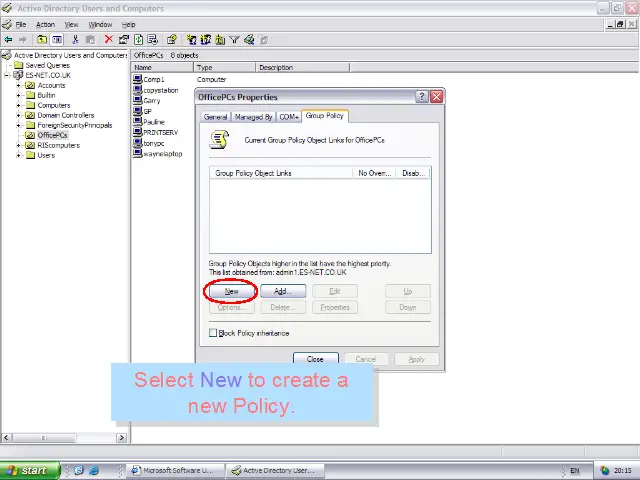
Task: Select the PRINTSERV computer icon
Action: click(138, 132)
